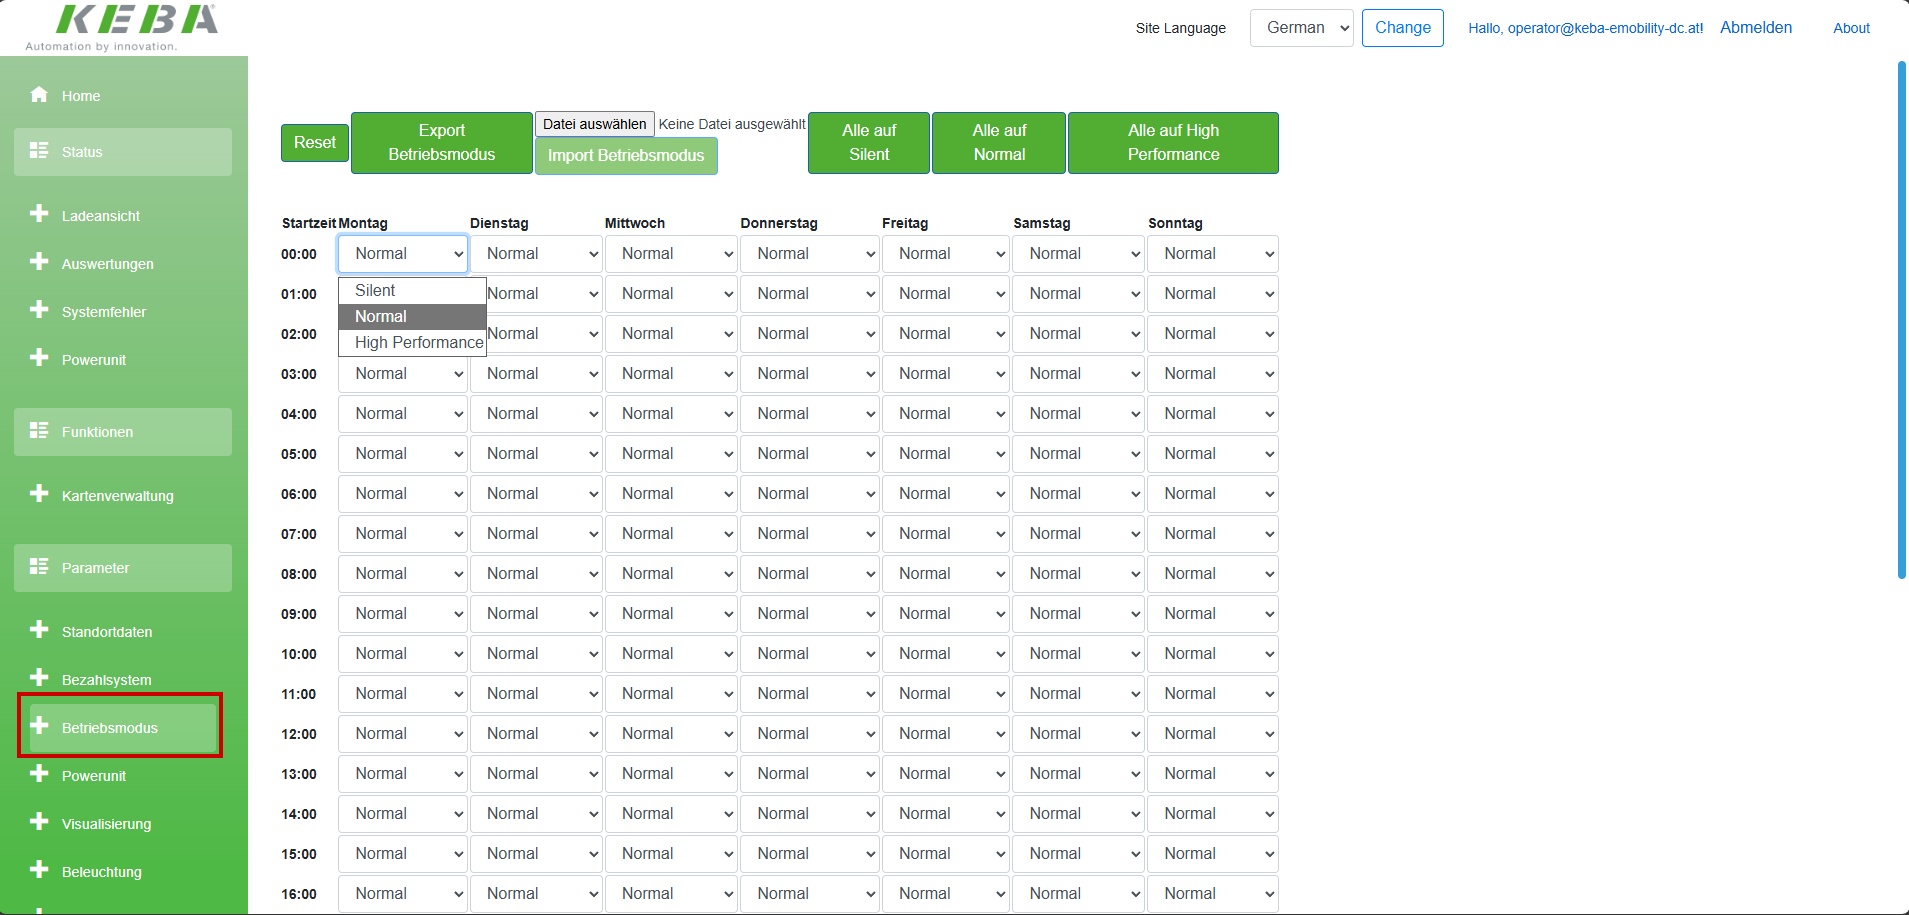Viewport: 1909px width, 915px height.
Task: Open Montag 15:00 mode dropdown
Action: point(403,854)
